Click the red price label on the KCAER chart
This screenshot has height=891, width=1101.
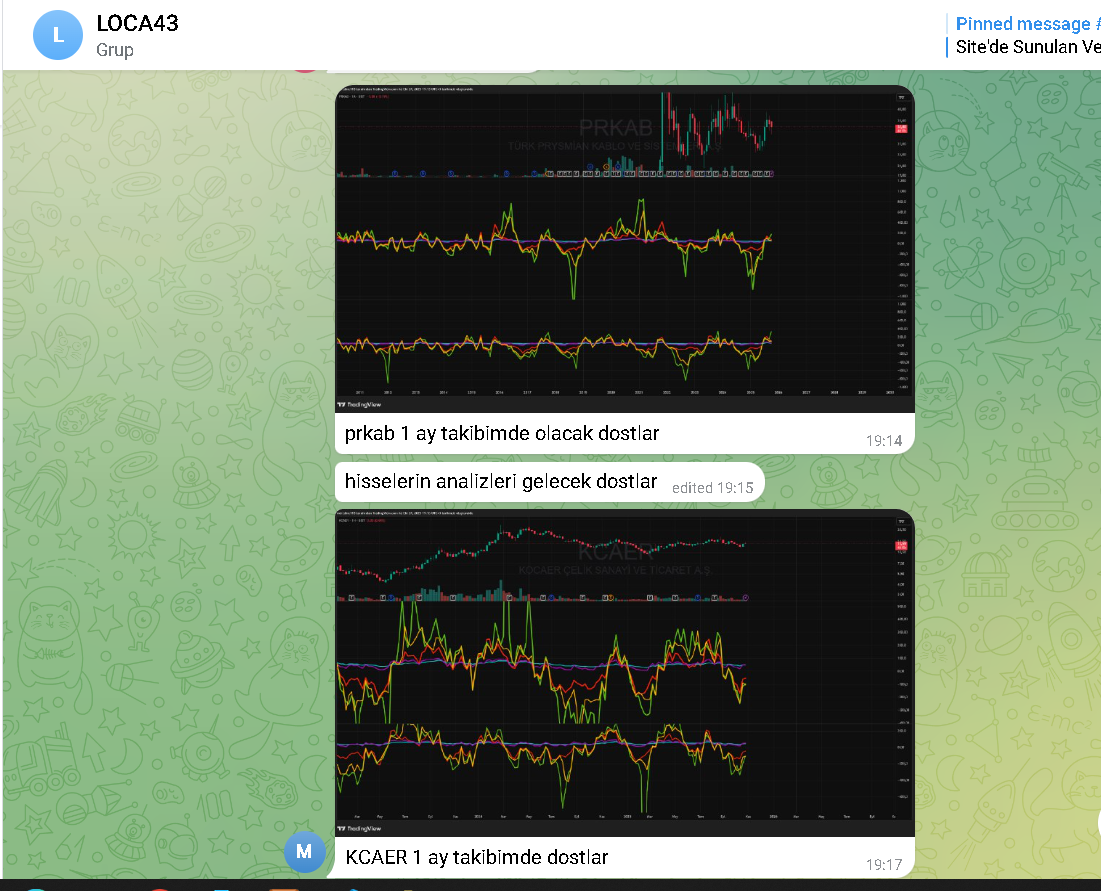901,545
